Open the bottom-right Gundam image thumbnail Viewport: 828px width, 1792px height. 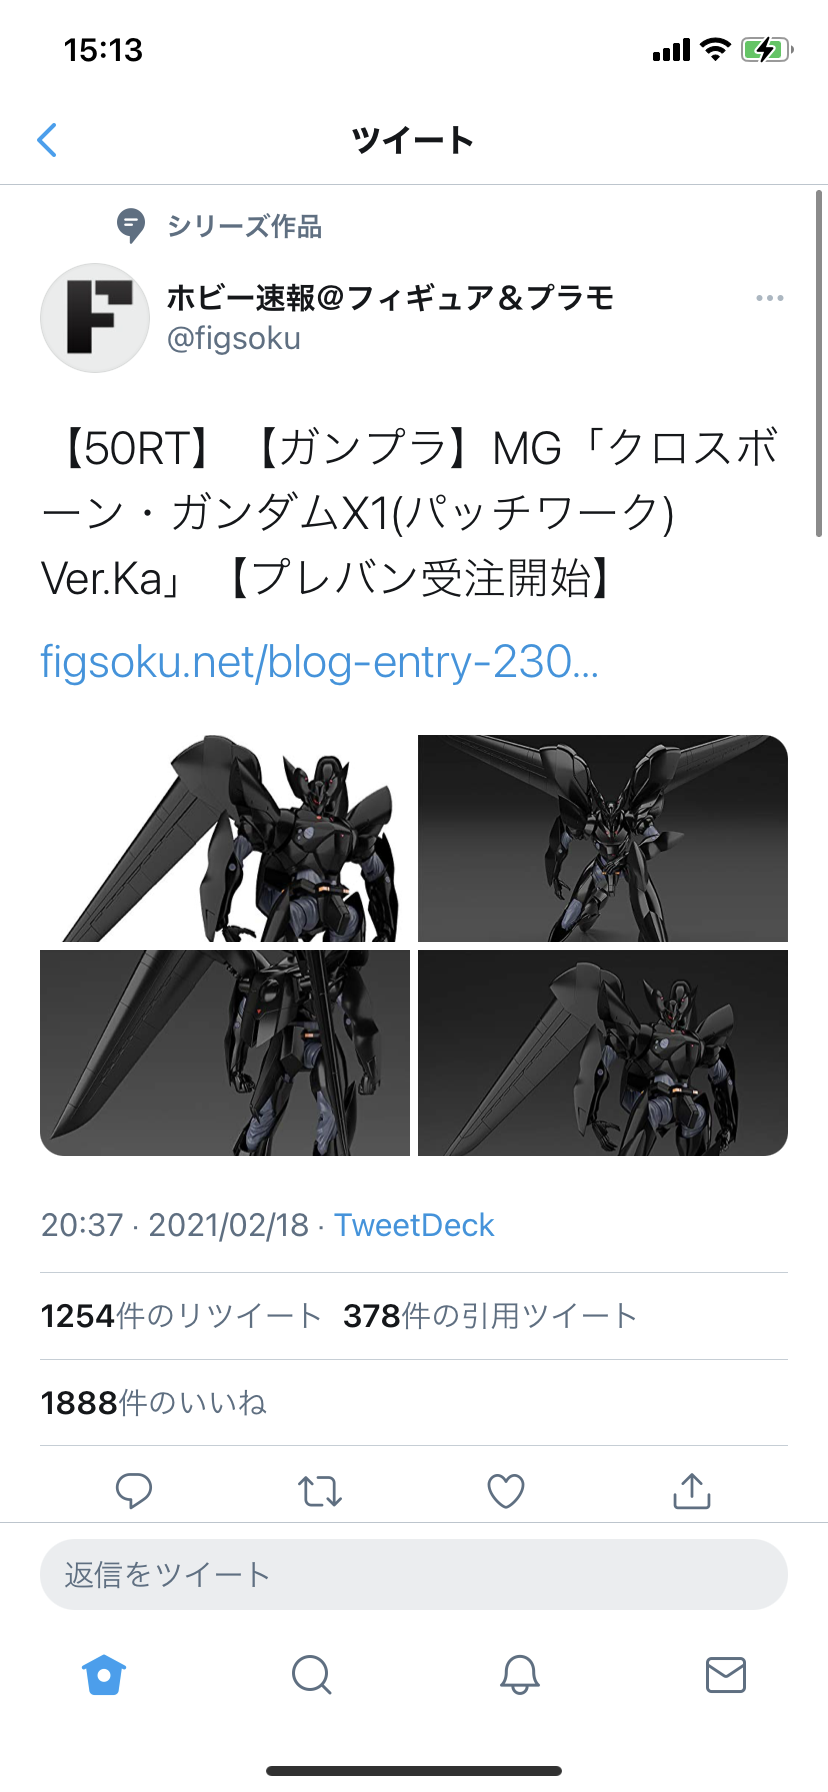603,1053
